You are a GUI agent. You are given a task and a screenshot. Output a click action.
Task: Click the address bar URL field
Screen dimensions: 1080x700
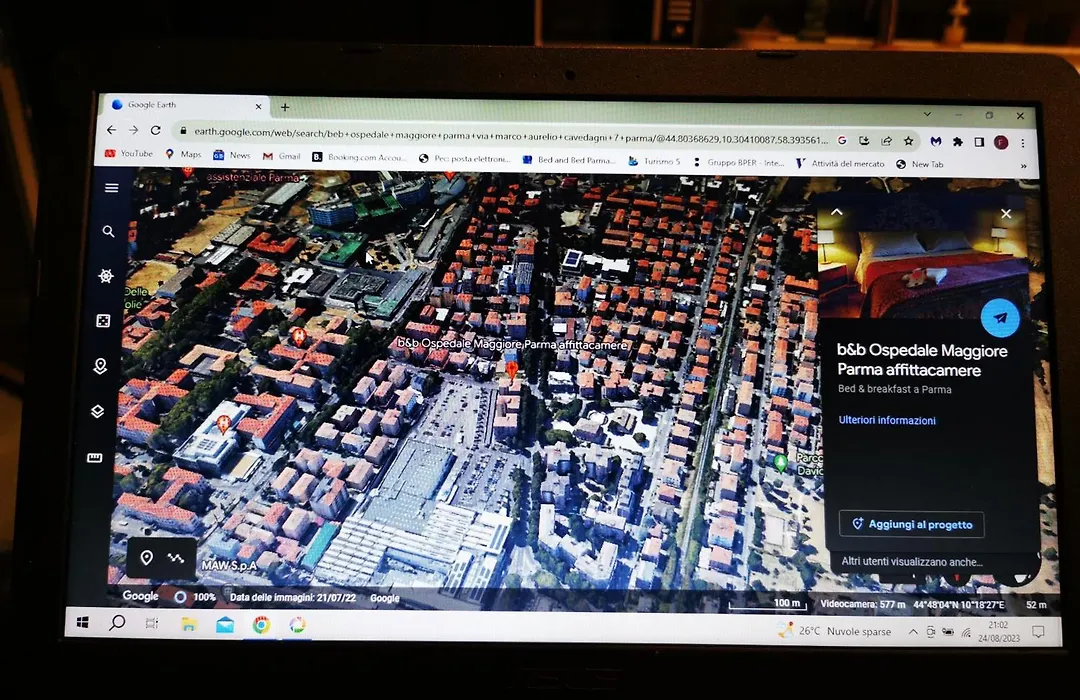(510, 137)
